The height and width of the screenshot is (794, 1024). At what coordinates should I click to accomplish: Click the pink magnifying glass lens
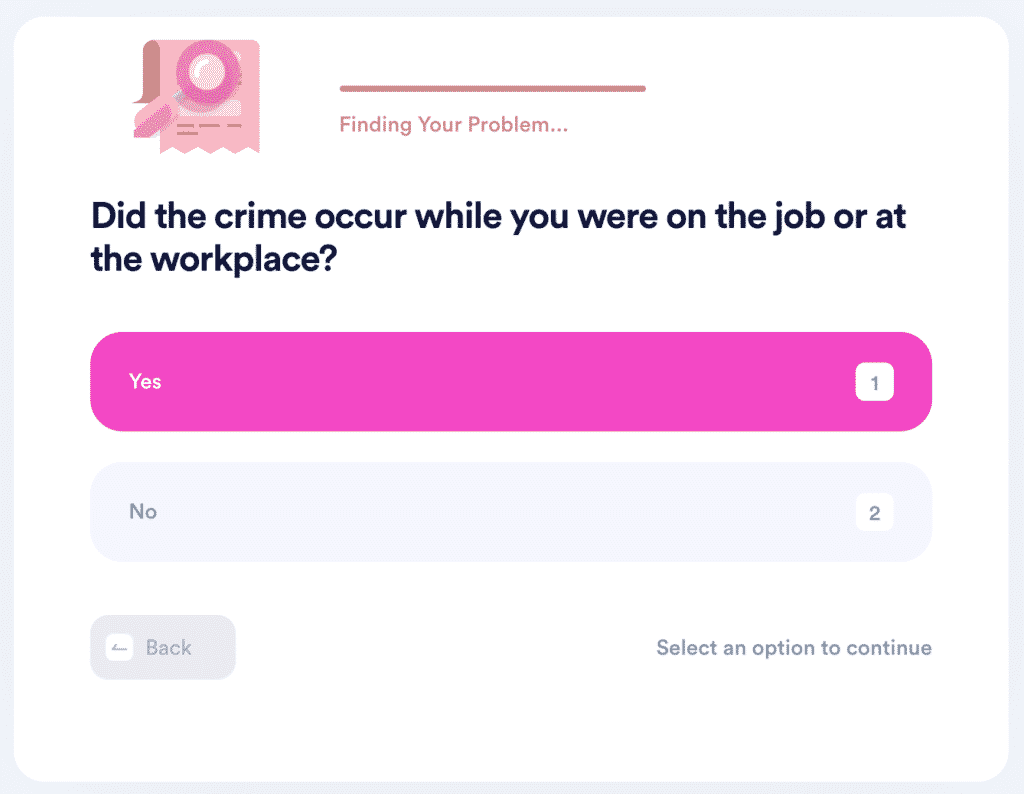click(208, 71)
